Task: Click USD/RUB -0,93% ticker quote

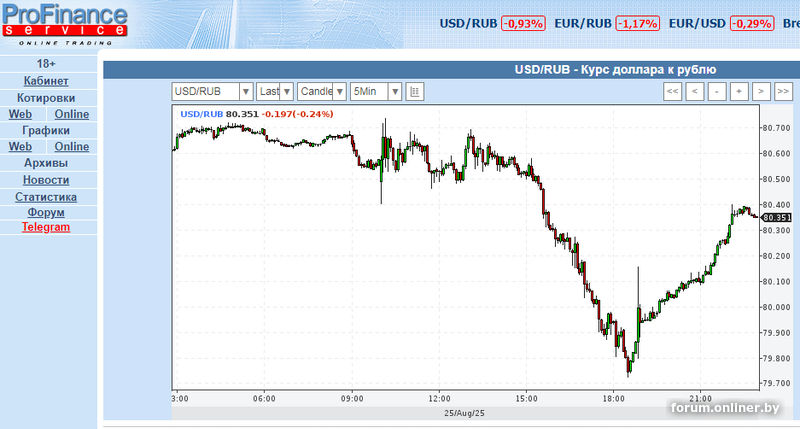Action: pyautogui.click(x=492, y=23)
